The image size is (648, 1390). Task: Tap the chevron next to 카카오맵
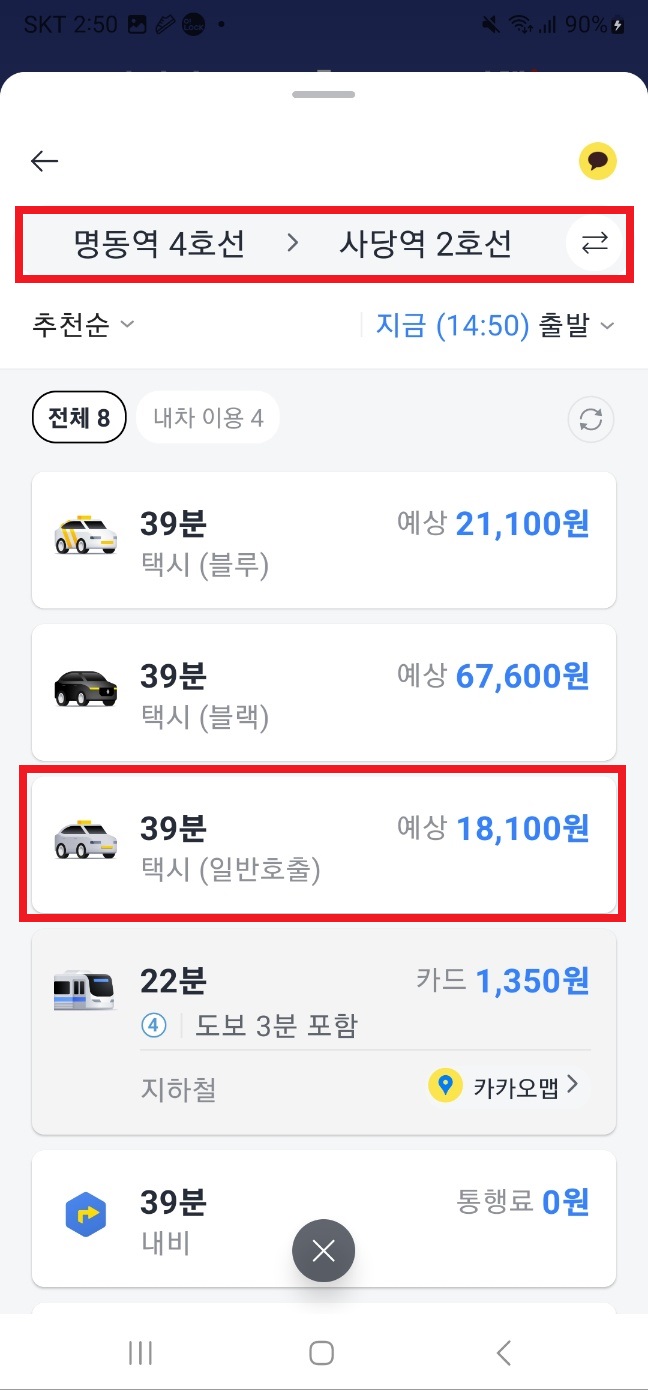(x=572, y=1085)
